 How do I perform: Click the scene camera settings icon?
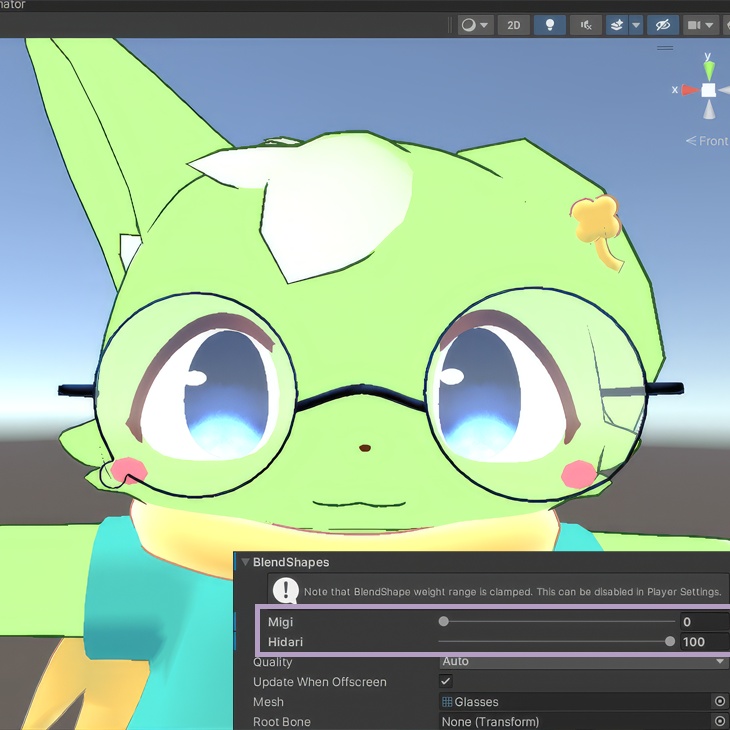tap(700, 25)
